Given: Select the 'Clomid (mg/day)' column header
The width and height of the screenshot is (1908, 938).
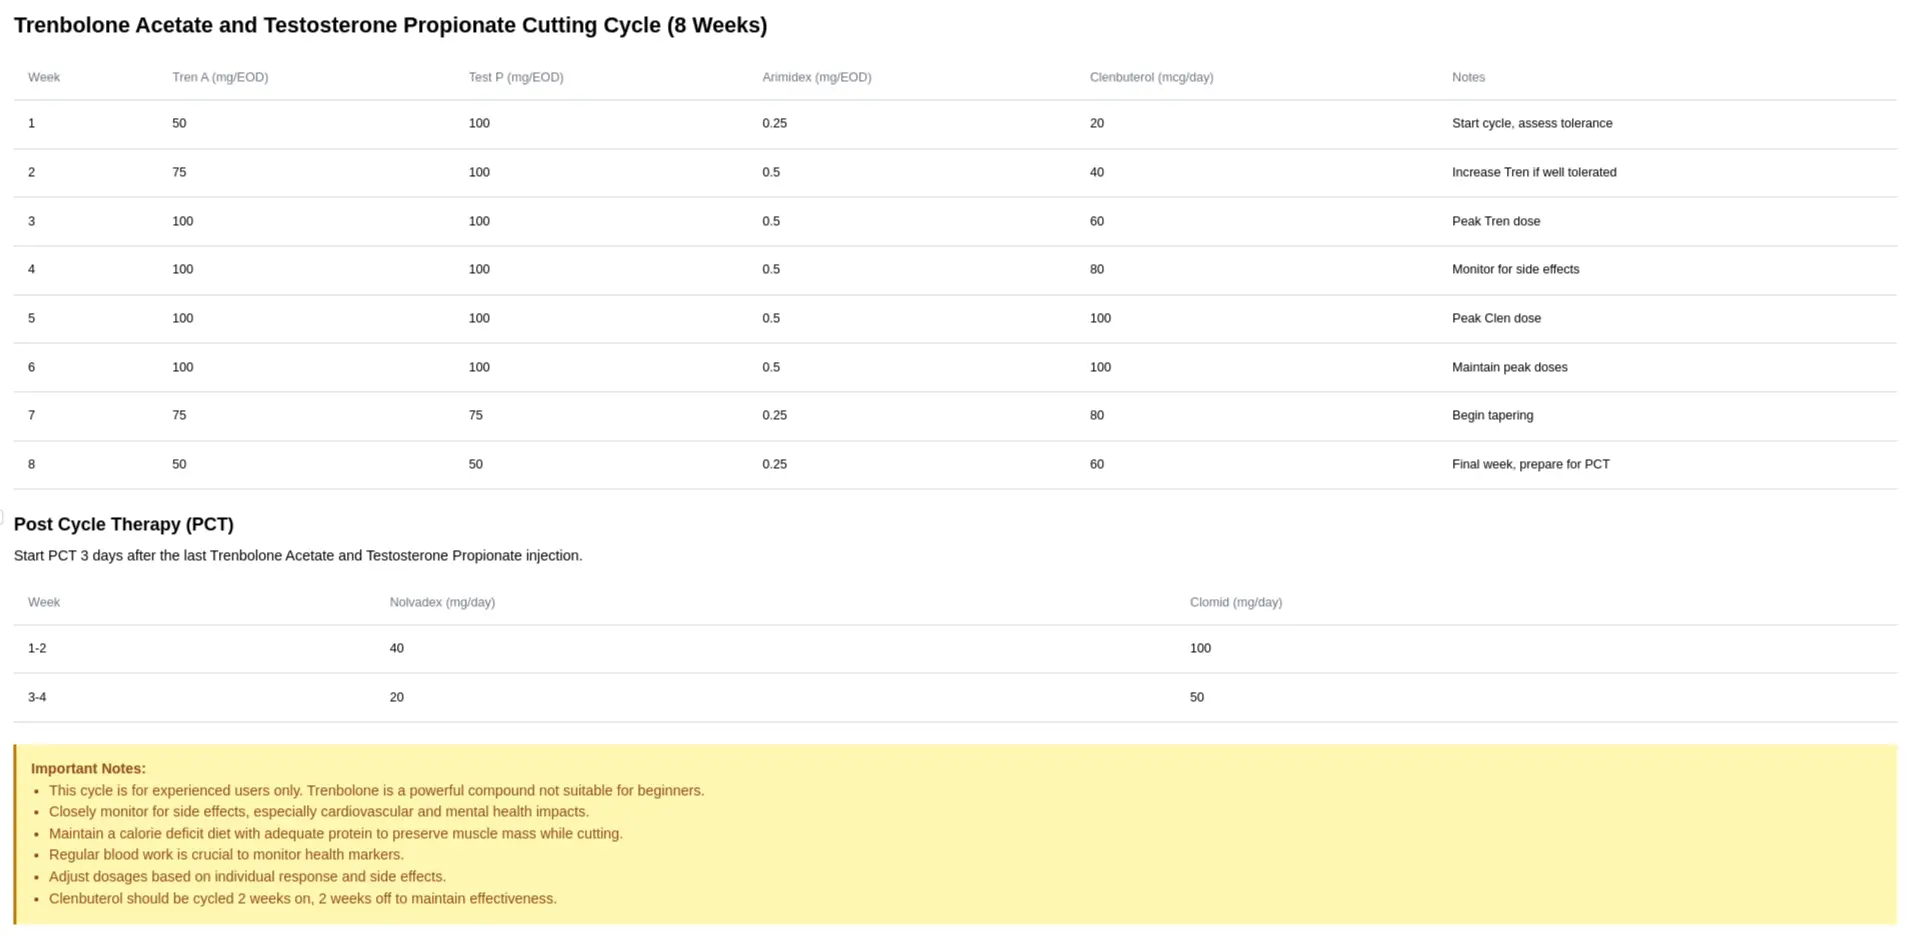Looking at the screenshot, I should pos(1236,602).
